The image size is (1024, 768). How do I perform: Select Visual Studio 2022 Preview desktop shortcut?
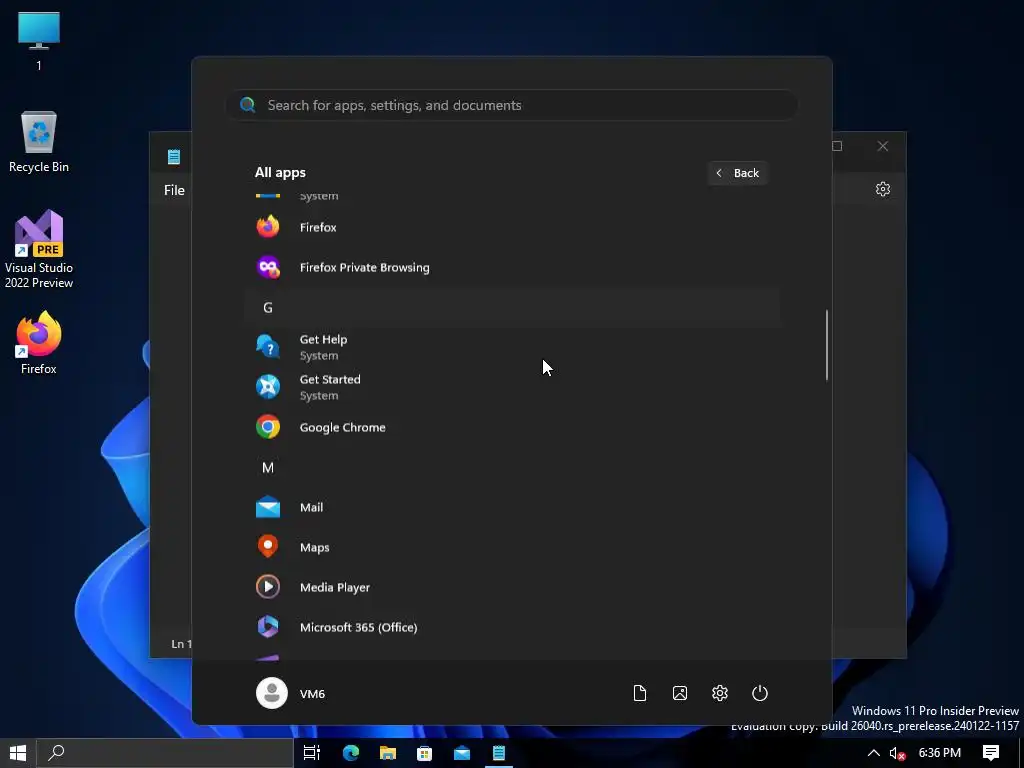pos(39,249)
